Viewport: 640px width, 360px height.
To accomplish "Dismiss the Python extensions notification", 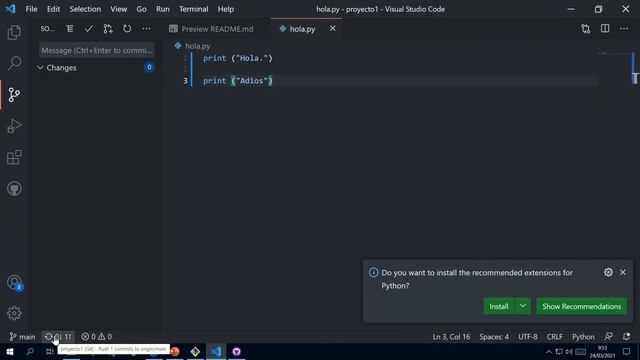I will coord(623,272).
